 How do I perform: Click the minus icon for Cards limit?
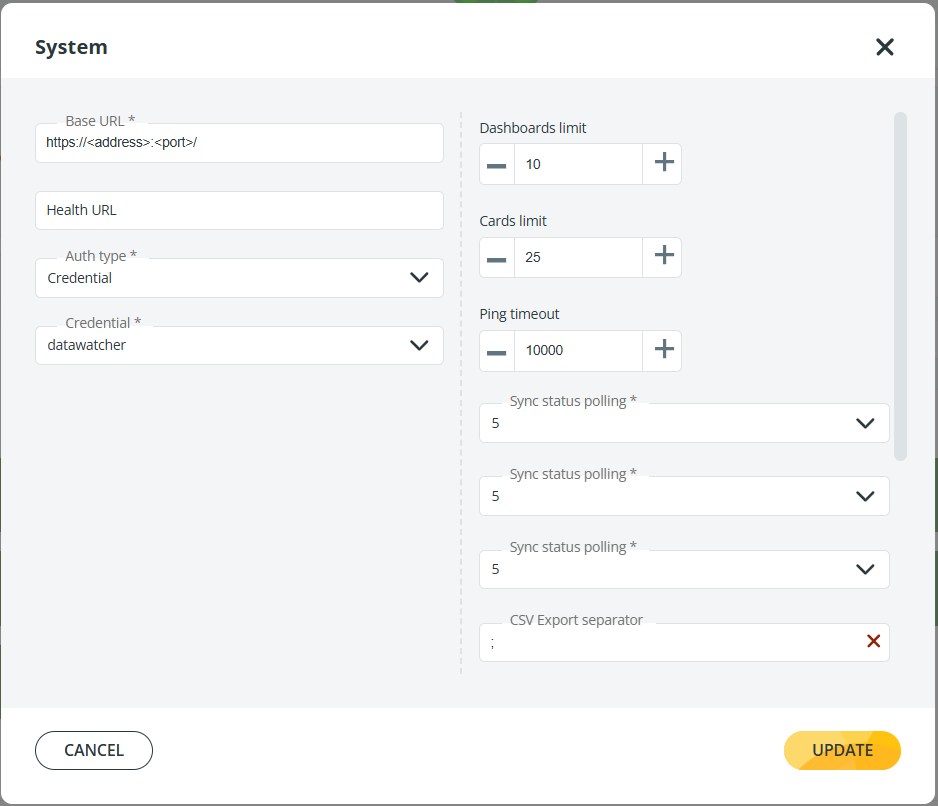497,257
